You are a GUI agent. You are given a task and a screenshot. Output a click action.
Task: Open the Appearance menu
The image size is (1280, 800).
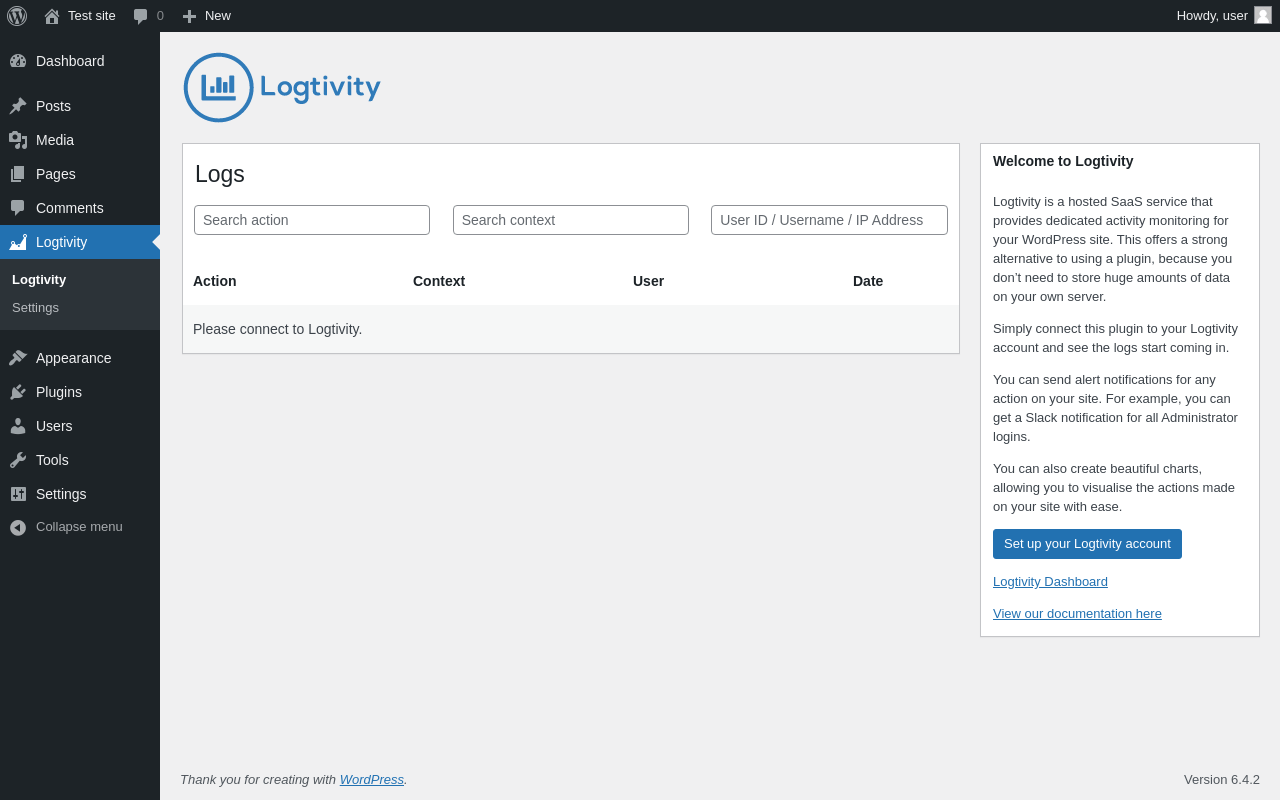coord(80,358)
